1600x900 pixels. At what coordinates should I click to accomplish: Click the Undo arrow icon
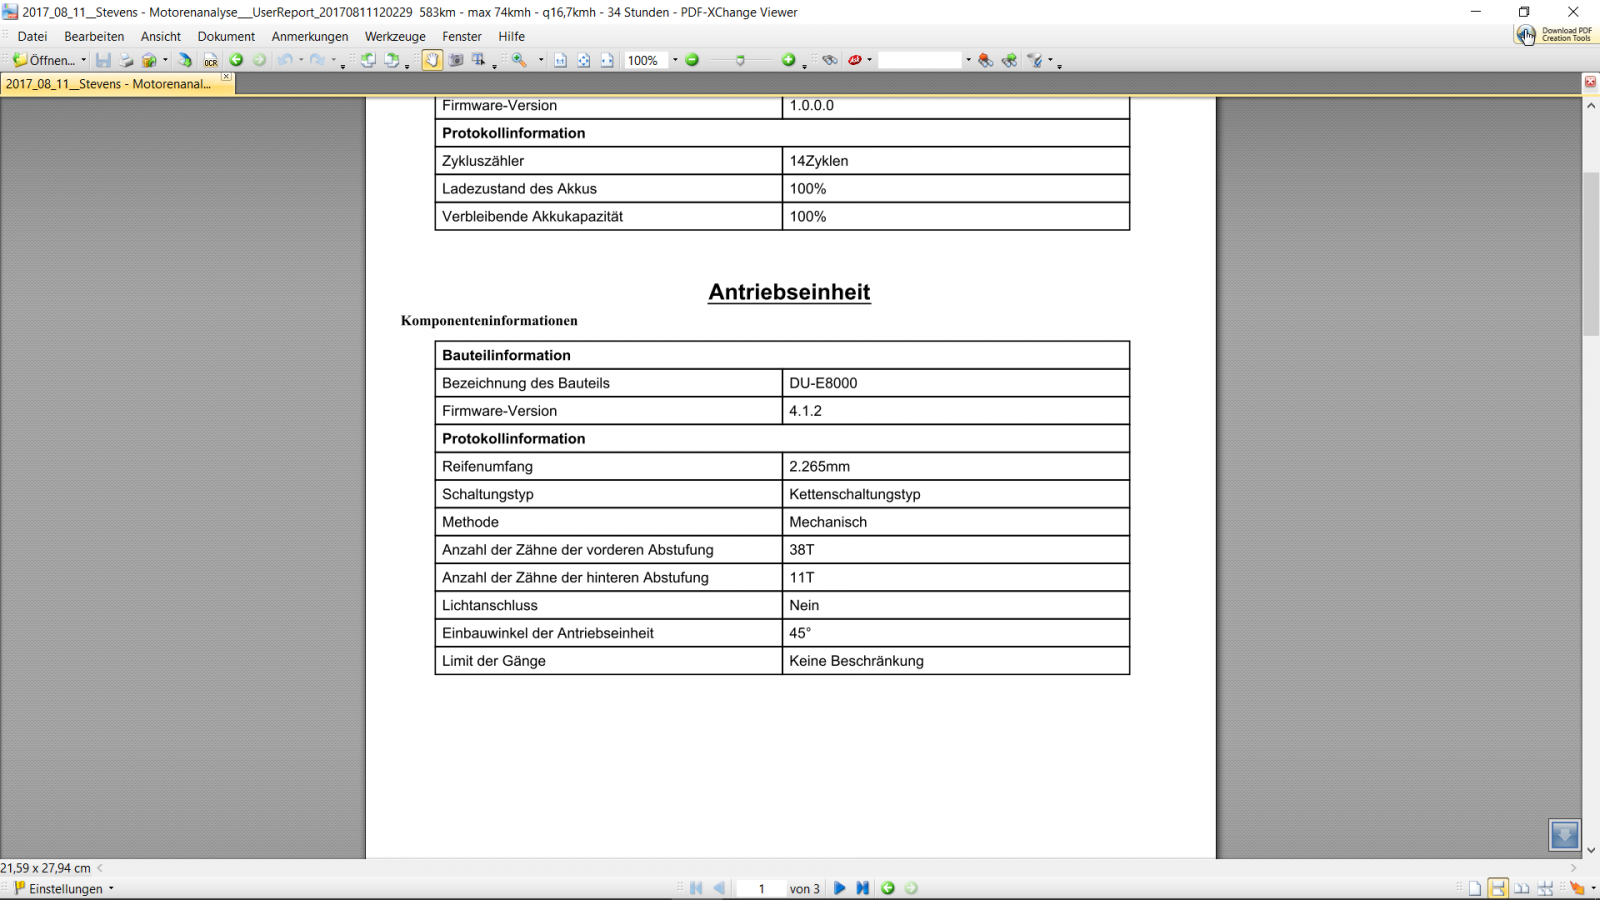tap(285, 60)
